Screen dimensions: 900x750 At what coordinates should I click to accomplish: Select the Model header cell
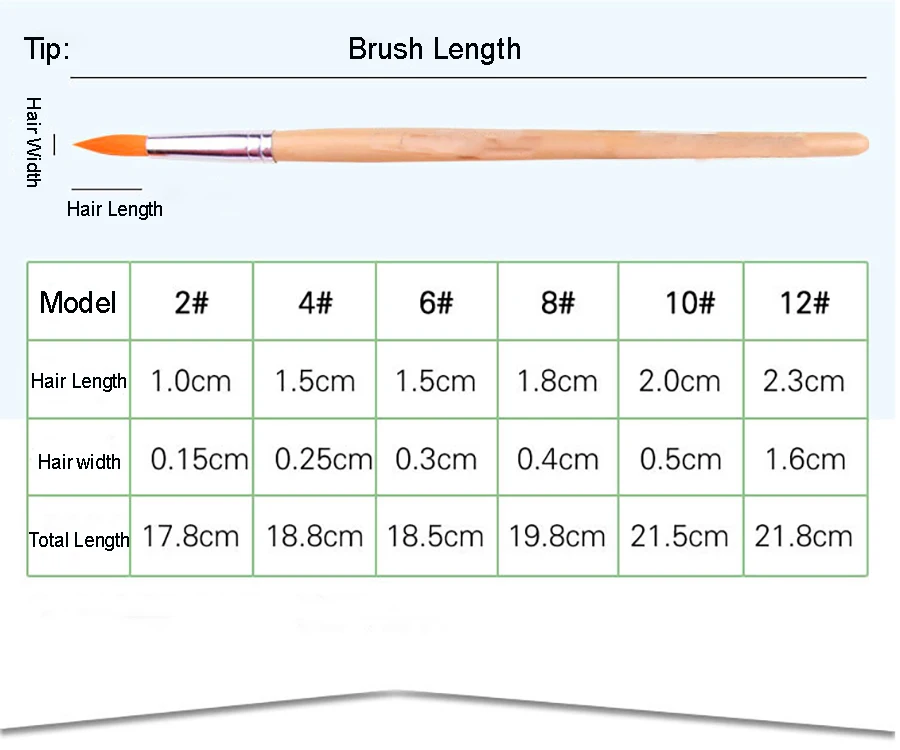click(78, 302)
